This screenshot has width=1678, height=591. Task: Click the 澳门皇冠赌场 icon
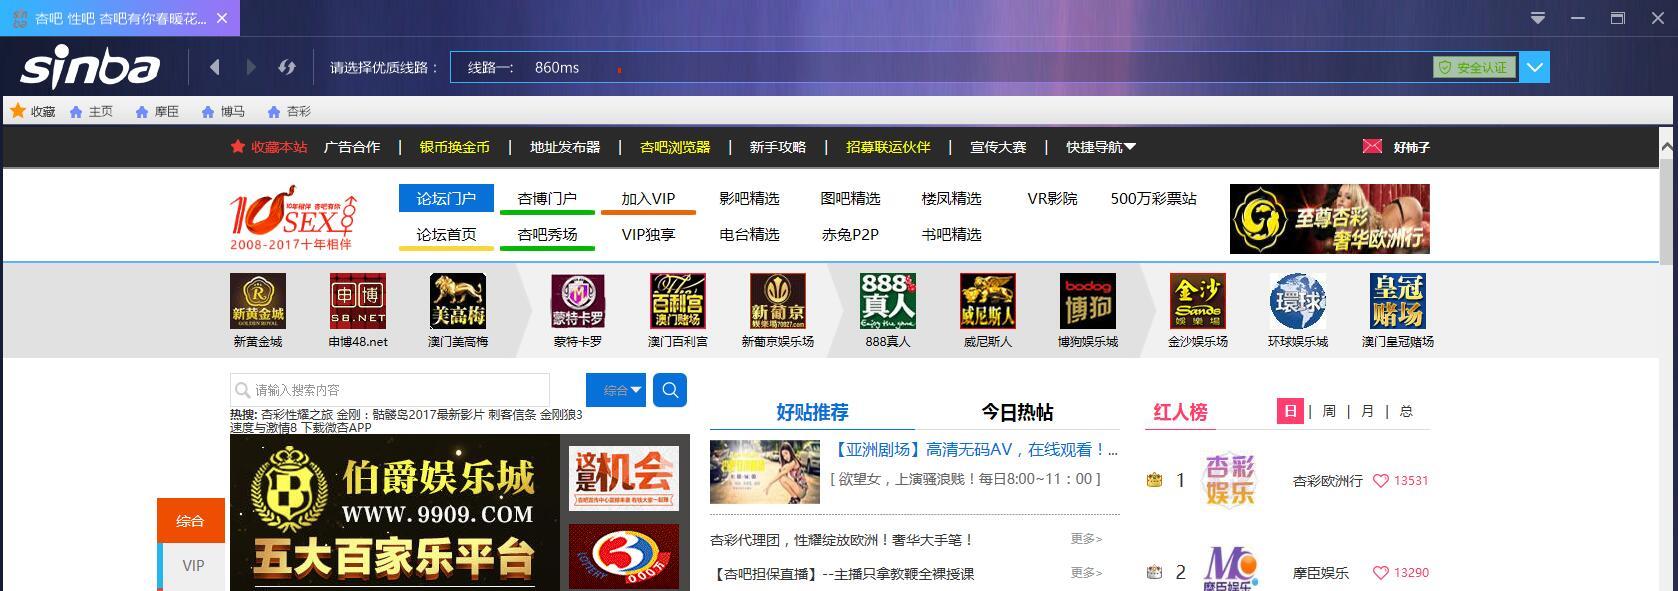(x=1398, y=301)
